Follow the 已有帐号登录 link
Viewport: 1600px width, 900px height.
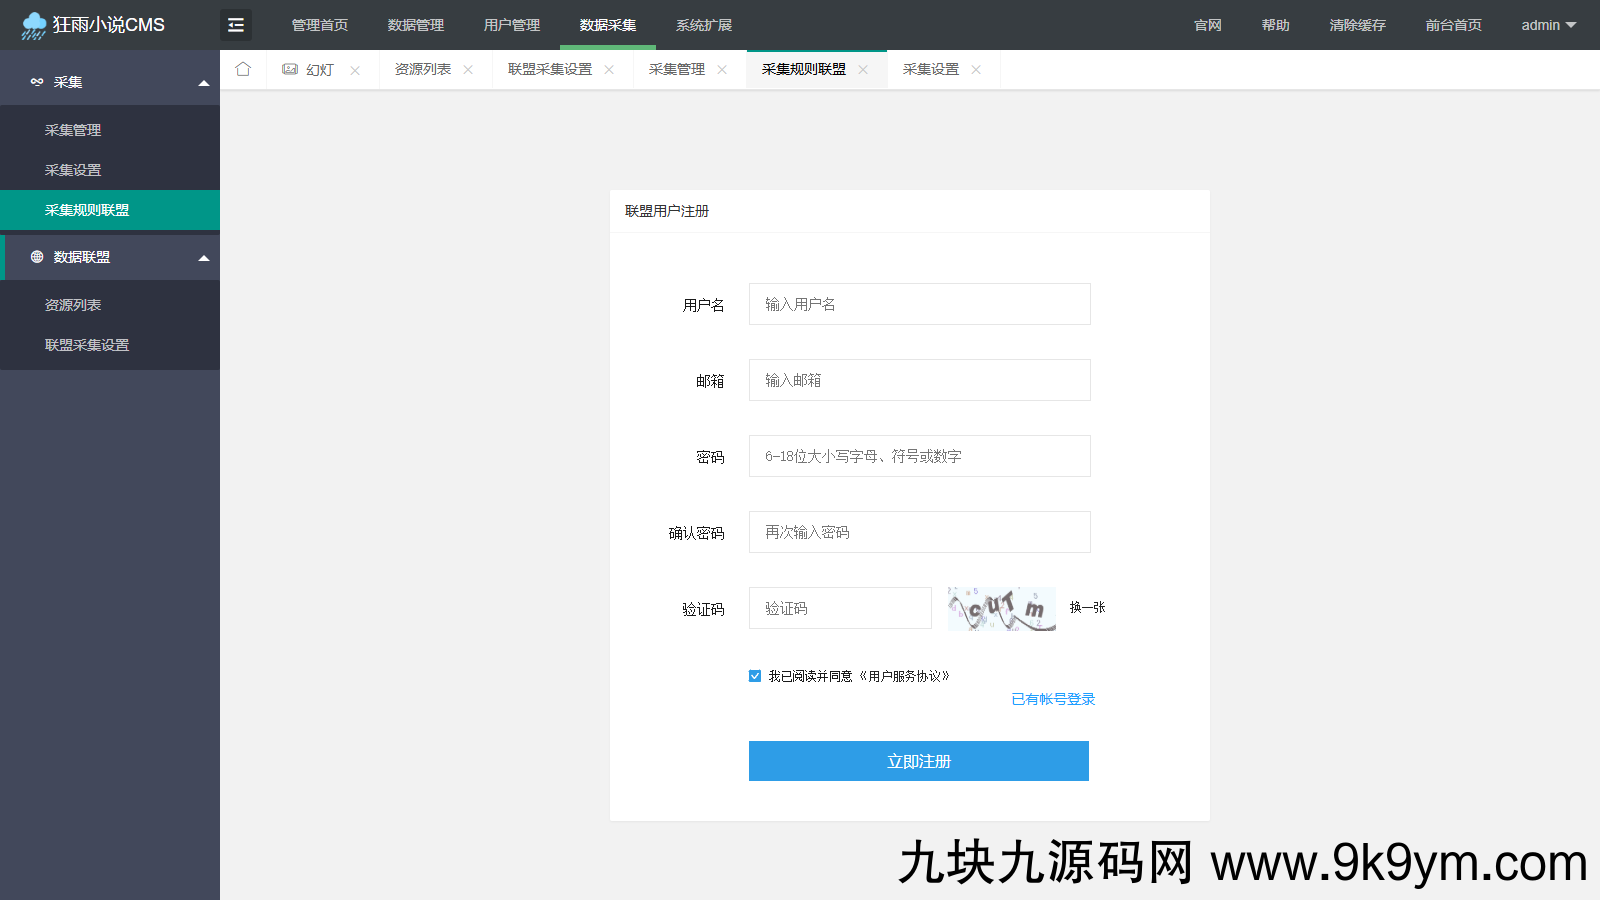pos(1053,699)
